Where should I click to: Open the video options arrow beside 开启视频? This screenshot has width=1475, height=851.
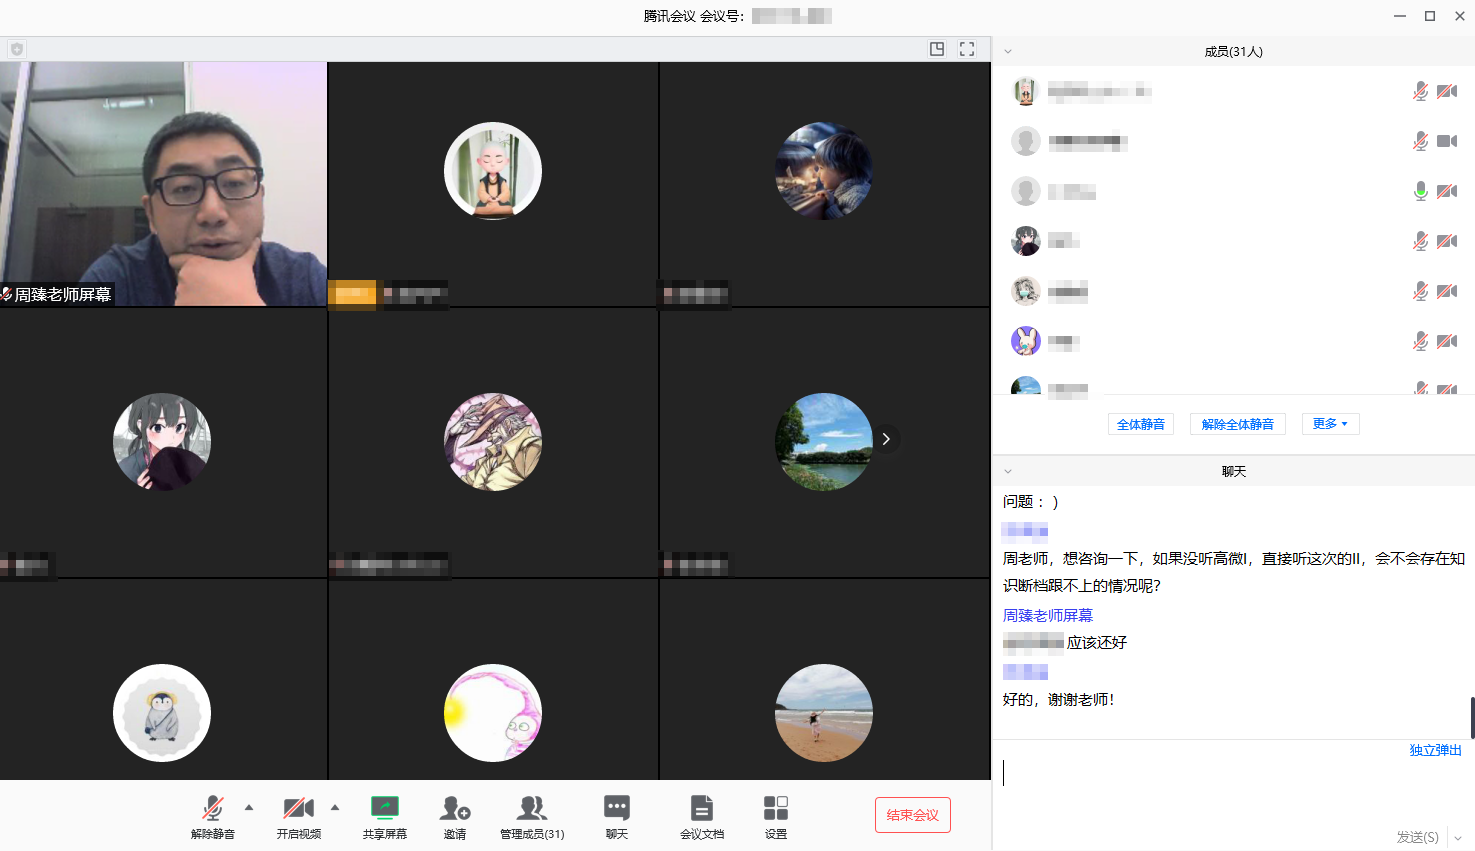click(x=334, y=806)
